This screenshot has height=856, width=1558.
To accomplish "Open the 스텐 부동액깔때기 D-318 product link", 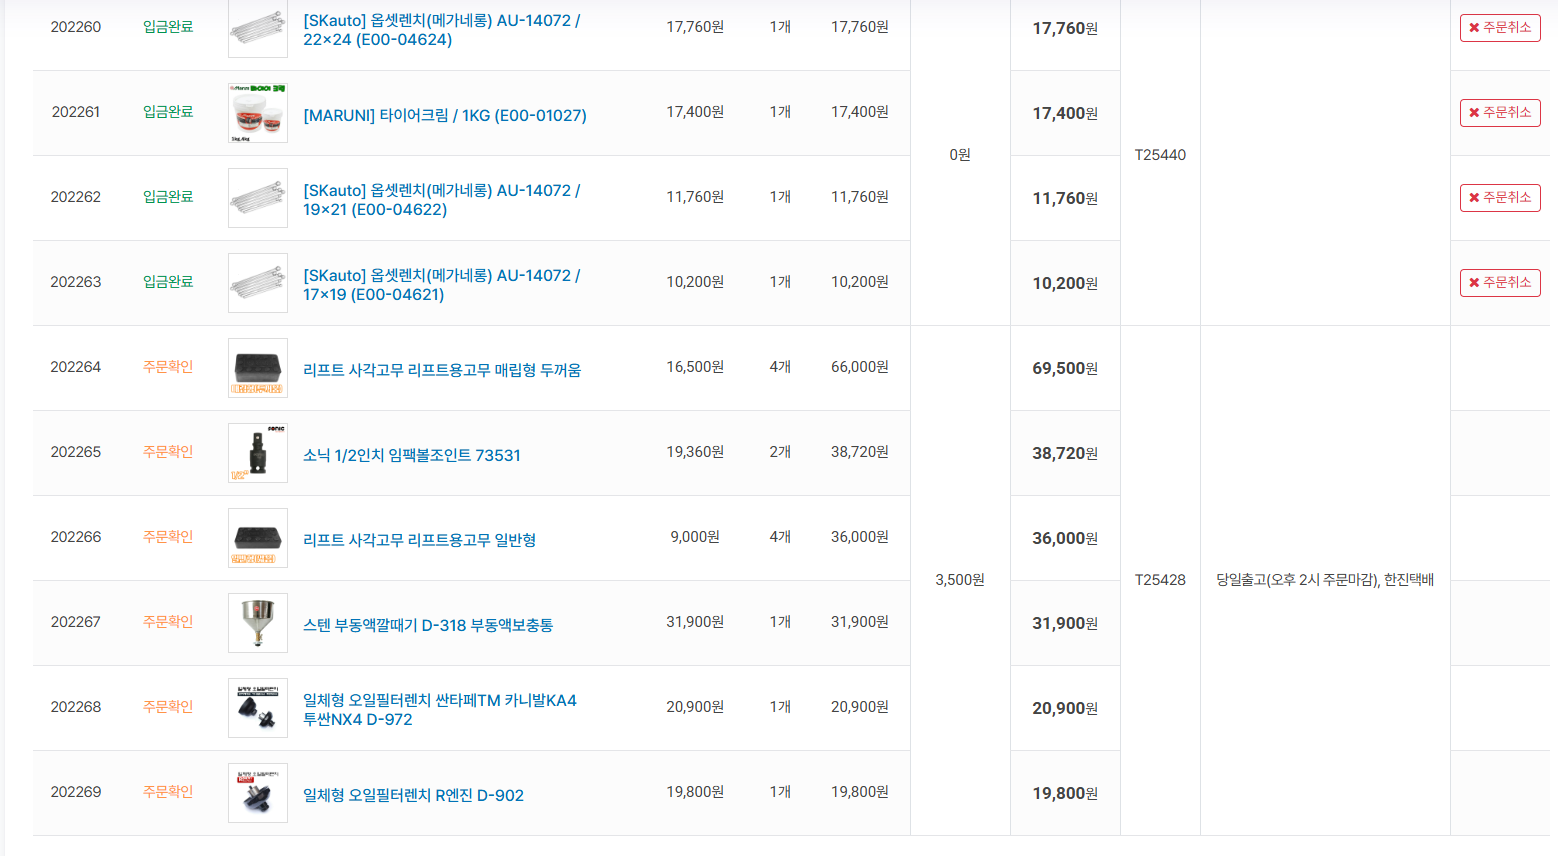I will point(427,625).
